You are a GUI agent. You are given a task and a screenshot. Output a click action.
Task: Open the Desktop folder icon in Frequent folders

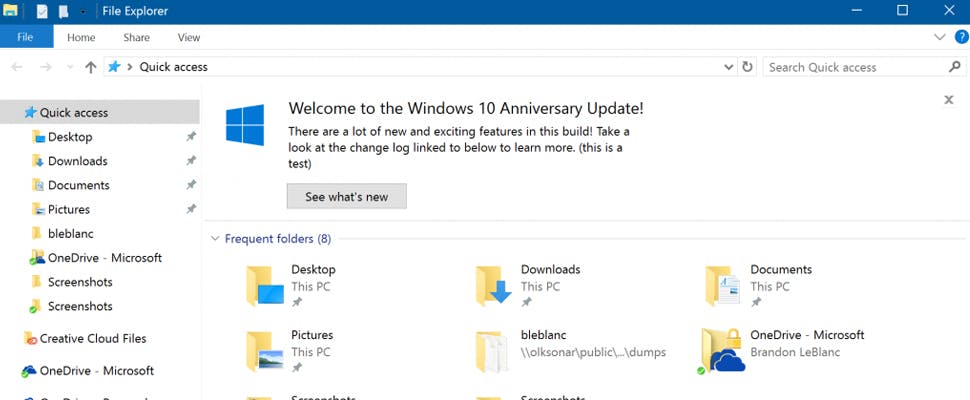[x=265, y=286]
